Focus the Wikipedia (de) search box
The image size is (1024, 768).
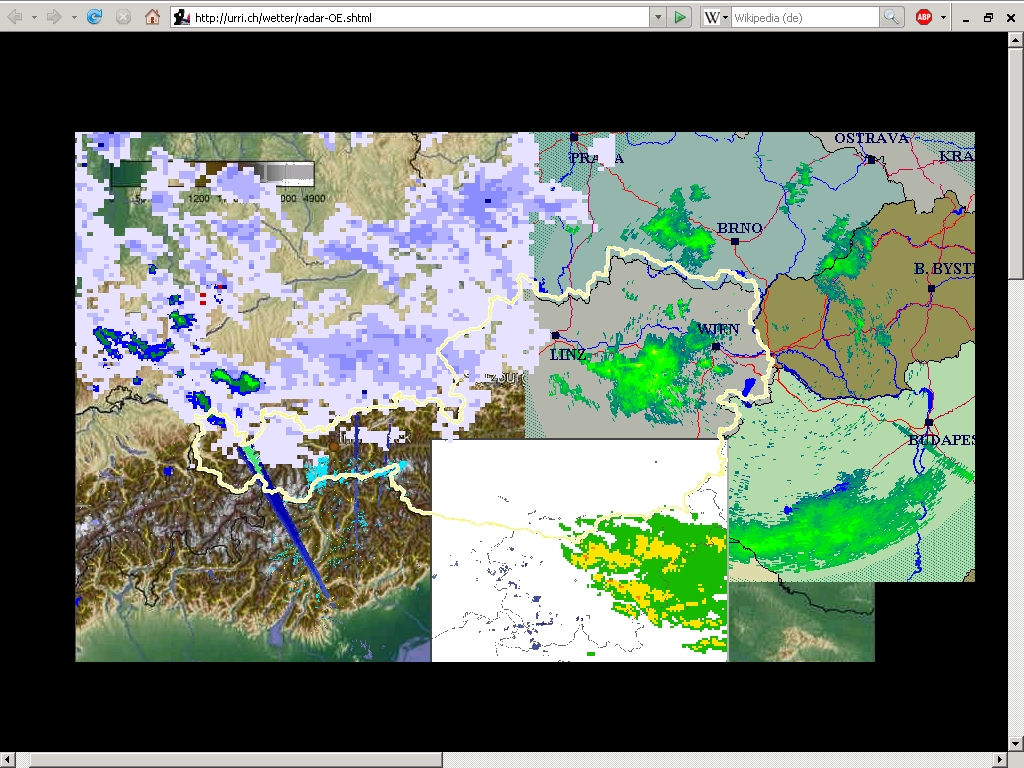pyautogui.click(x=804, y=17)
